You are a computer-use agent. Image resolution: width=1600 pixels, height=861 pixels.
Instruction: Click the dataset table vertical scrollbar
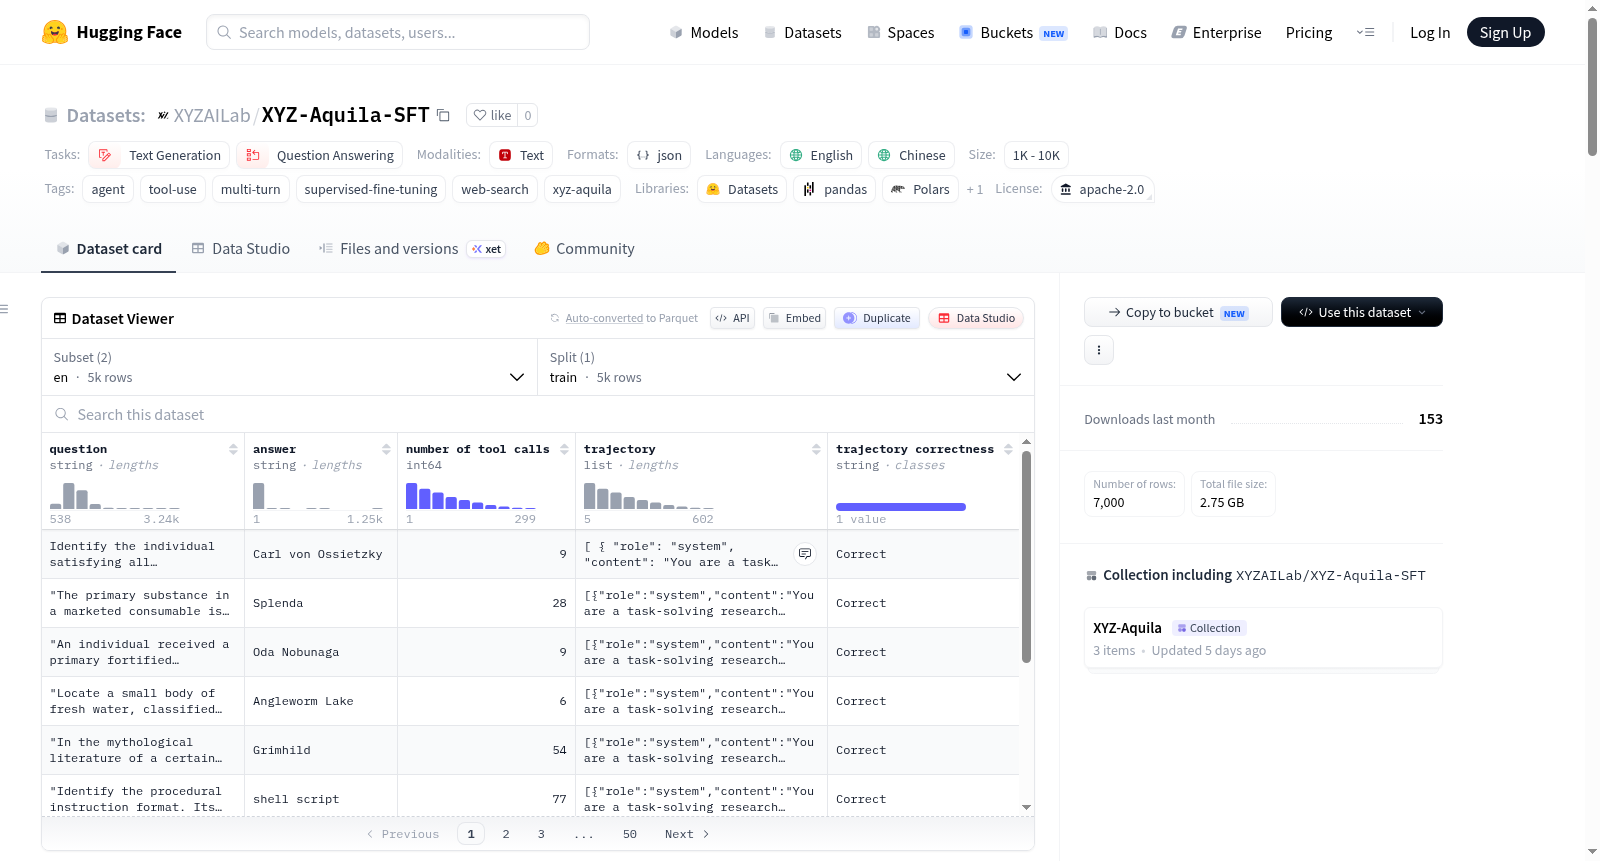point(1026,556)
